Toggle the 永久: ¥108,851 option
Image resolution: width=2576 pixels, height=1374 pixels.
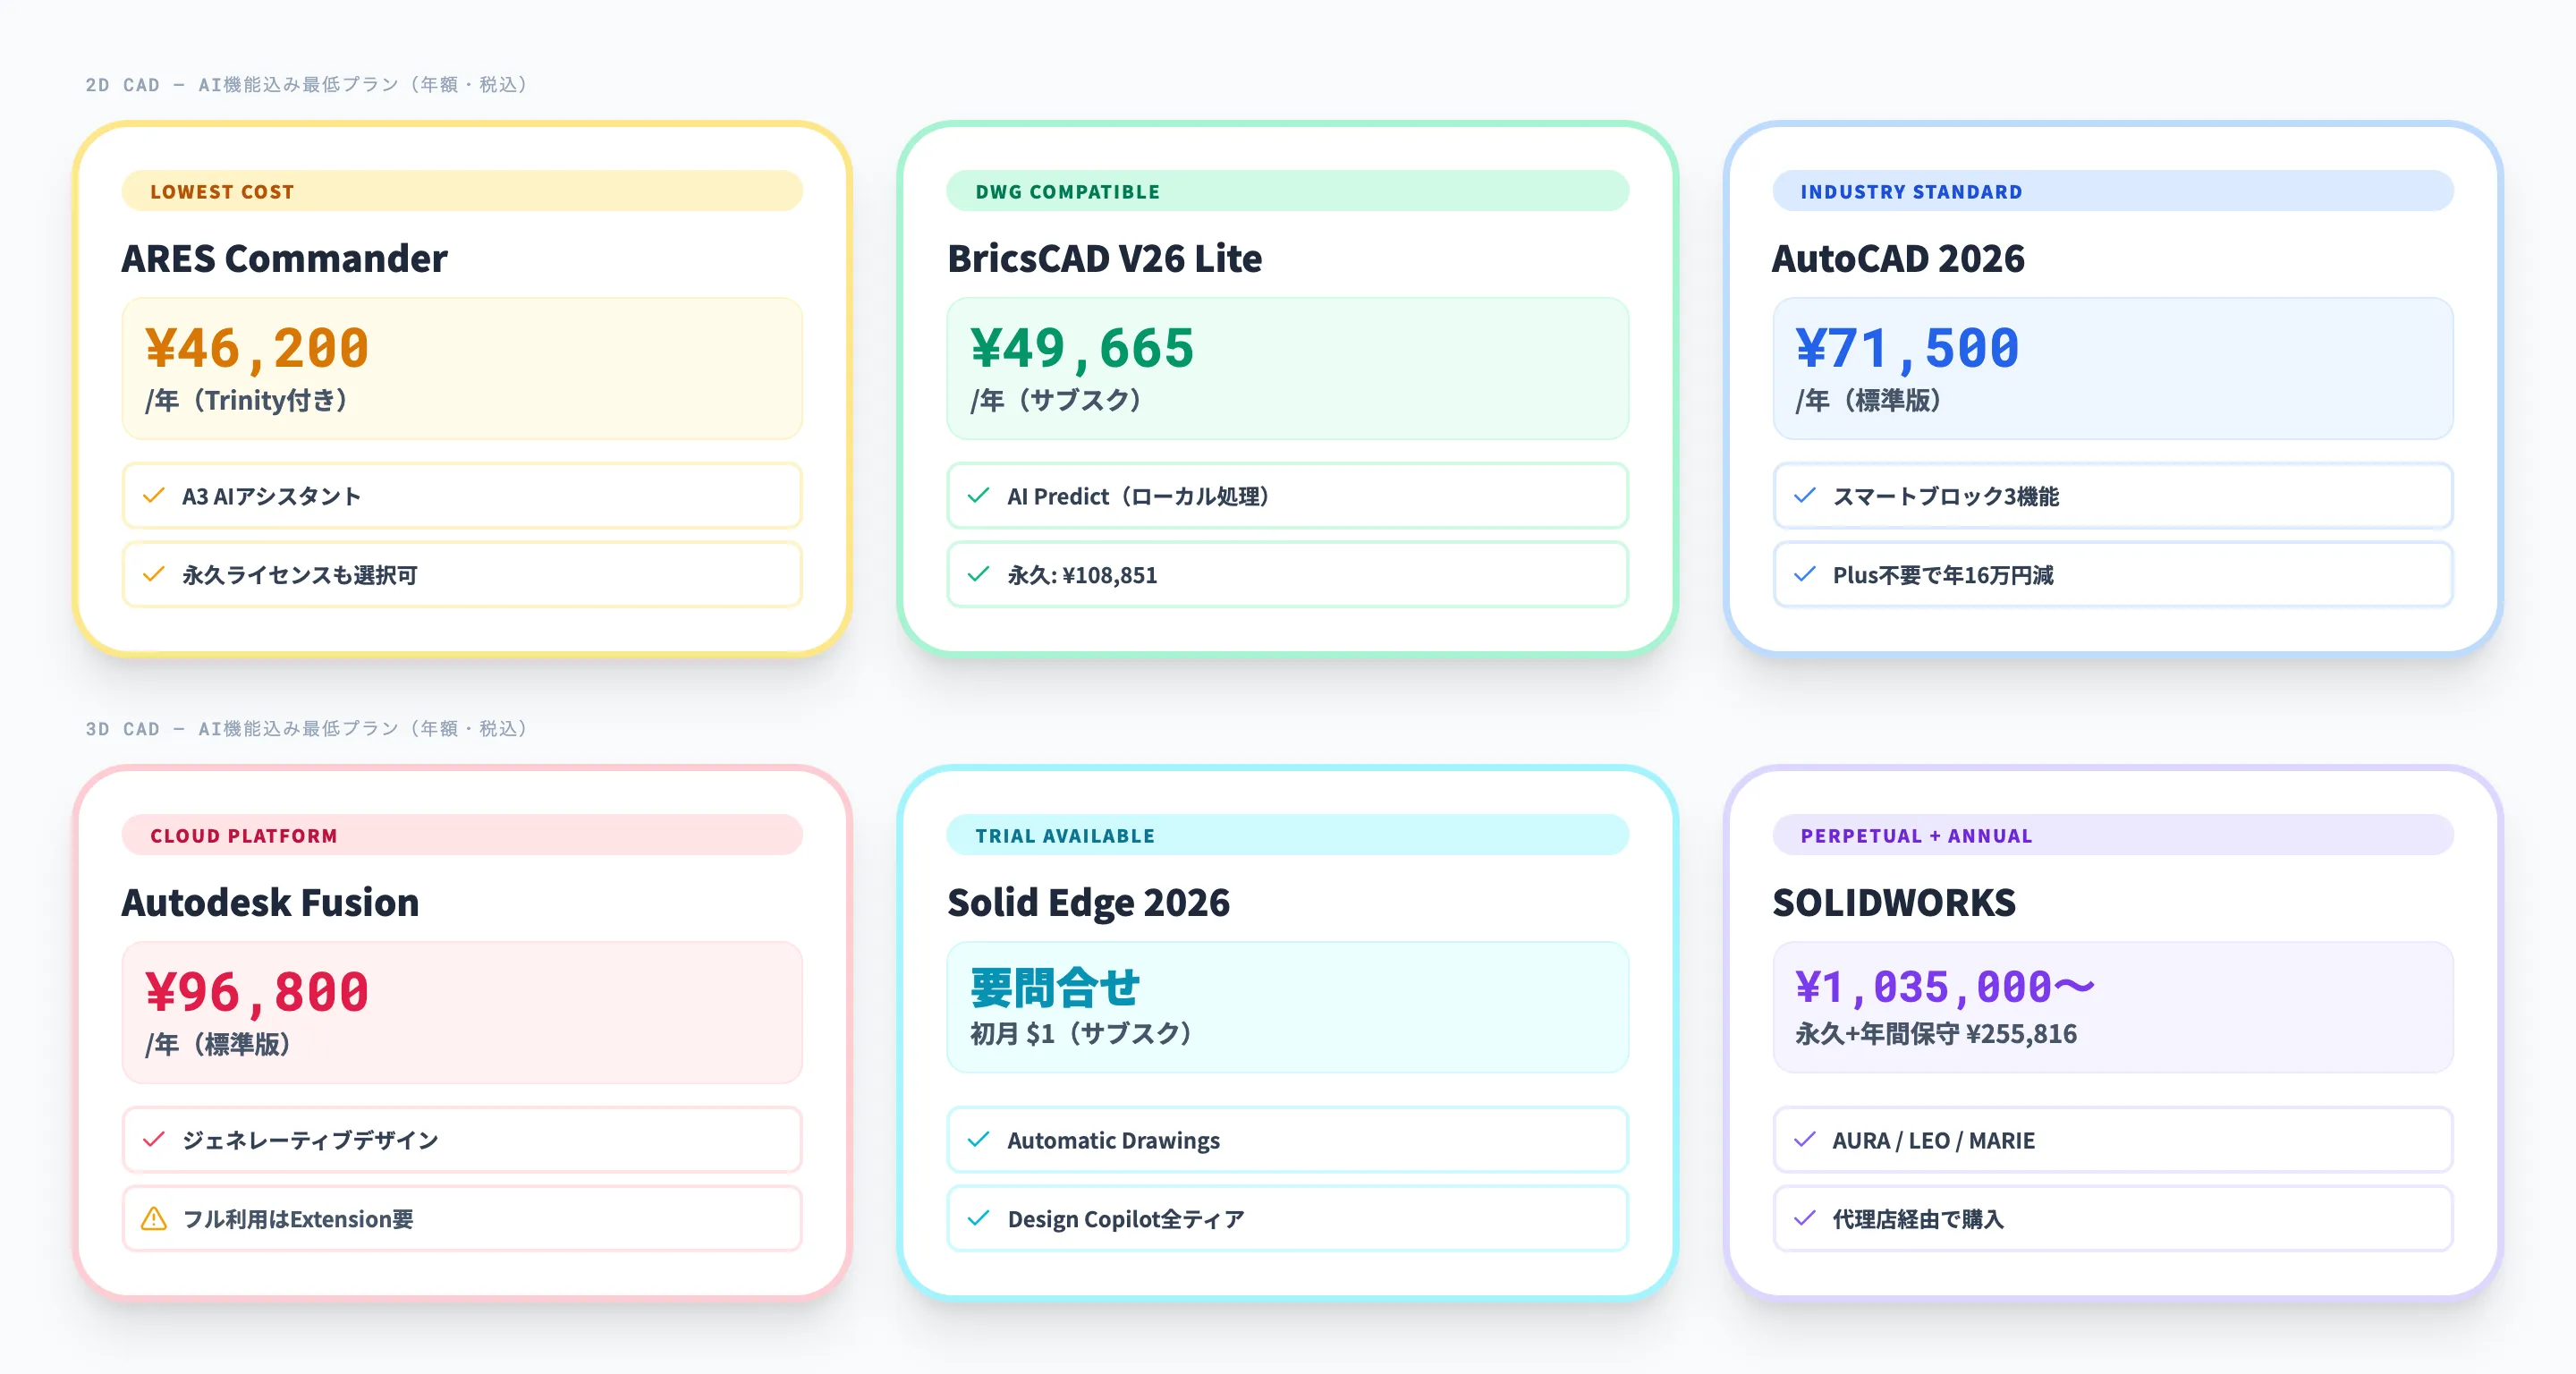1287,574
